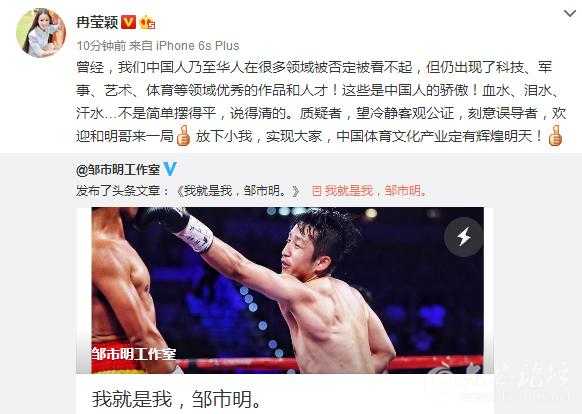
Task: Click the post text starting with 曾经
Action: (321, 102)
